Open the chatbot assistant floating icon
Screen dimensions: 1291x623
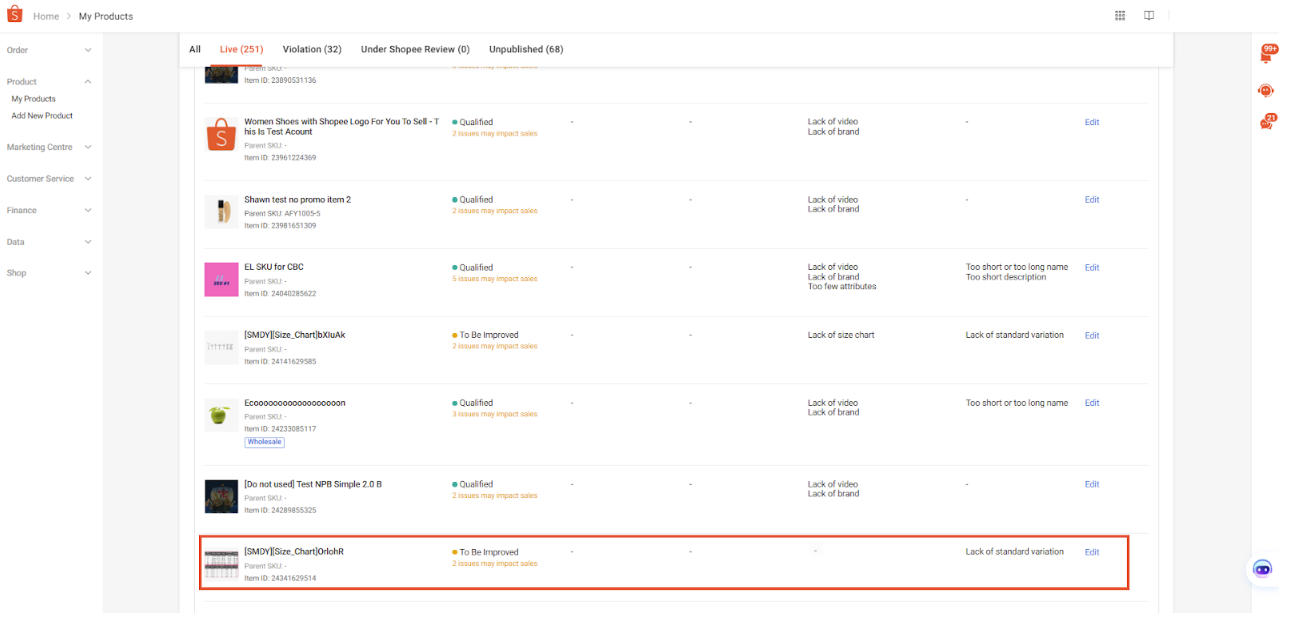[1262, 569]
